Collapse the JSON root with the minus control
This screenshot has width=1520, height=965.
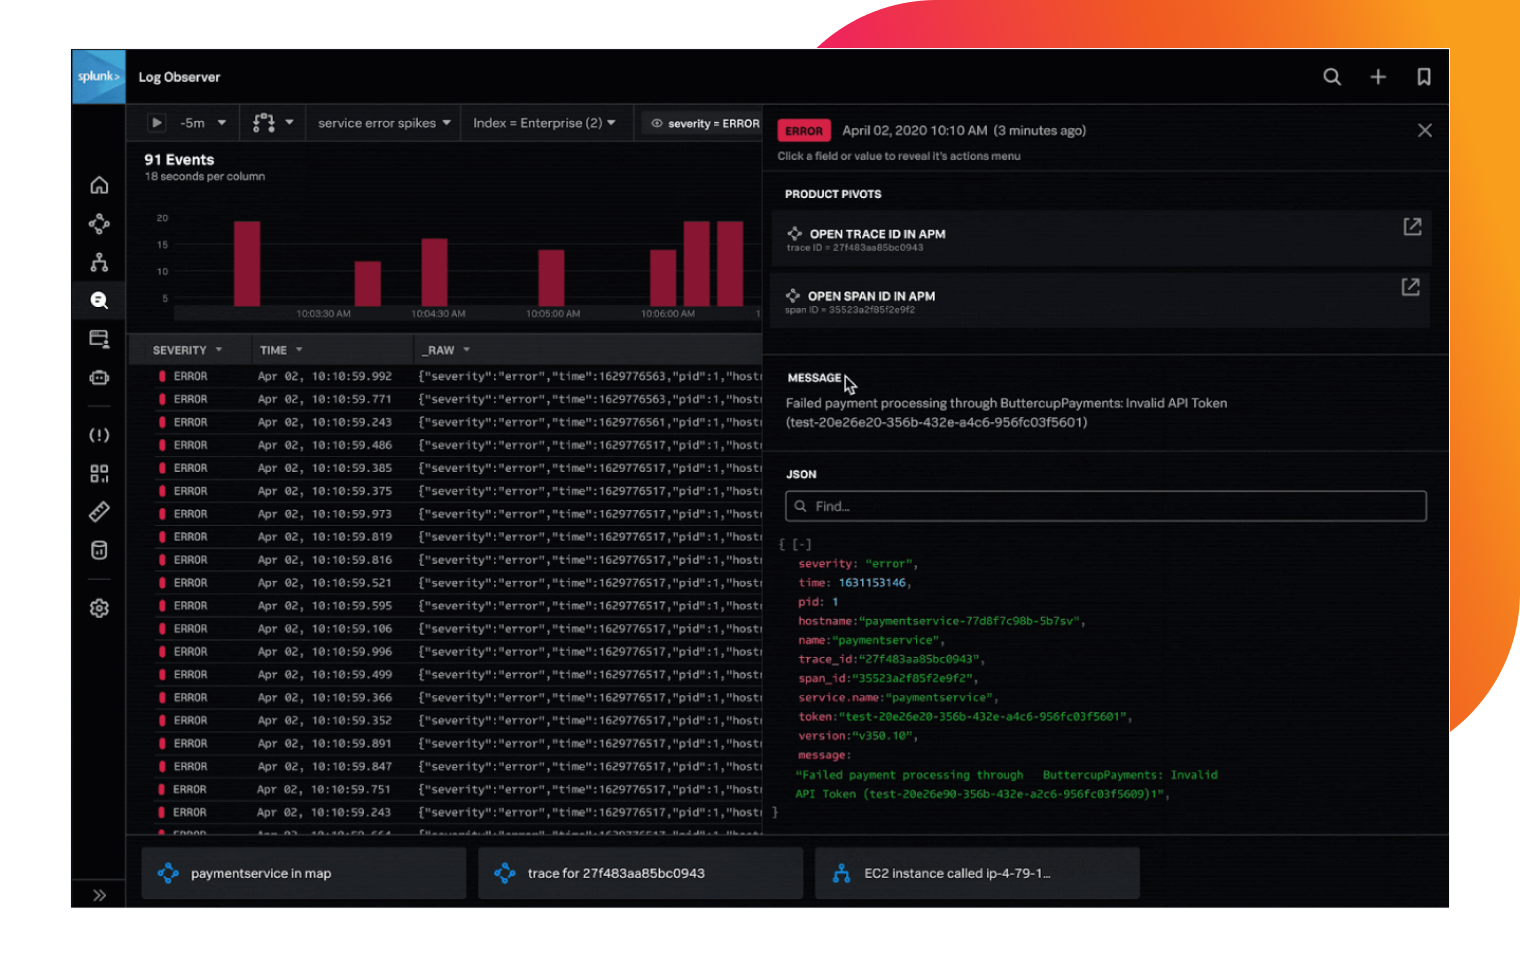pyautogui.click(x=800, y=543)
